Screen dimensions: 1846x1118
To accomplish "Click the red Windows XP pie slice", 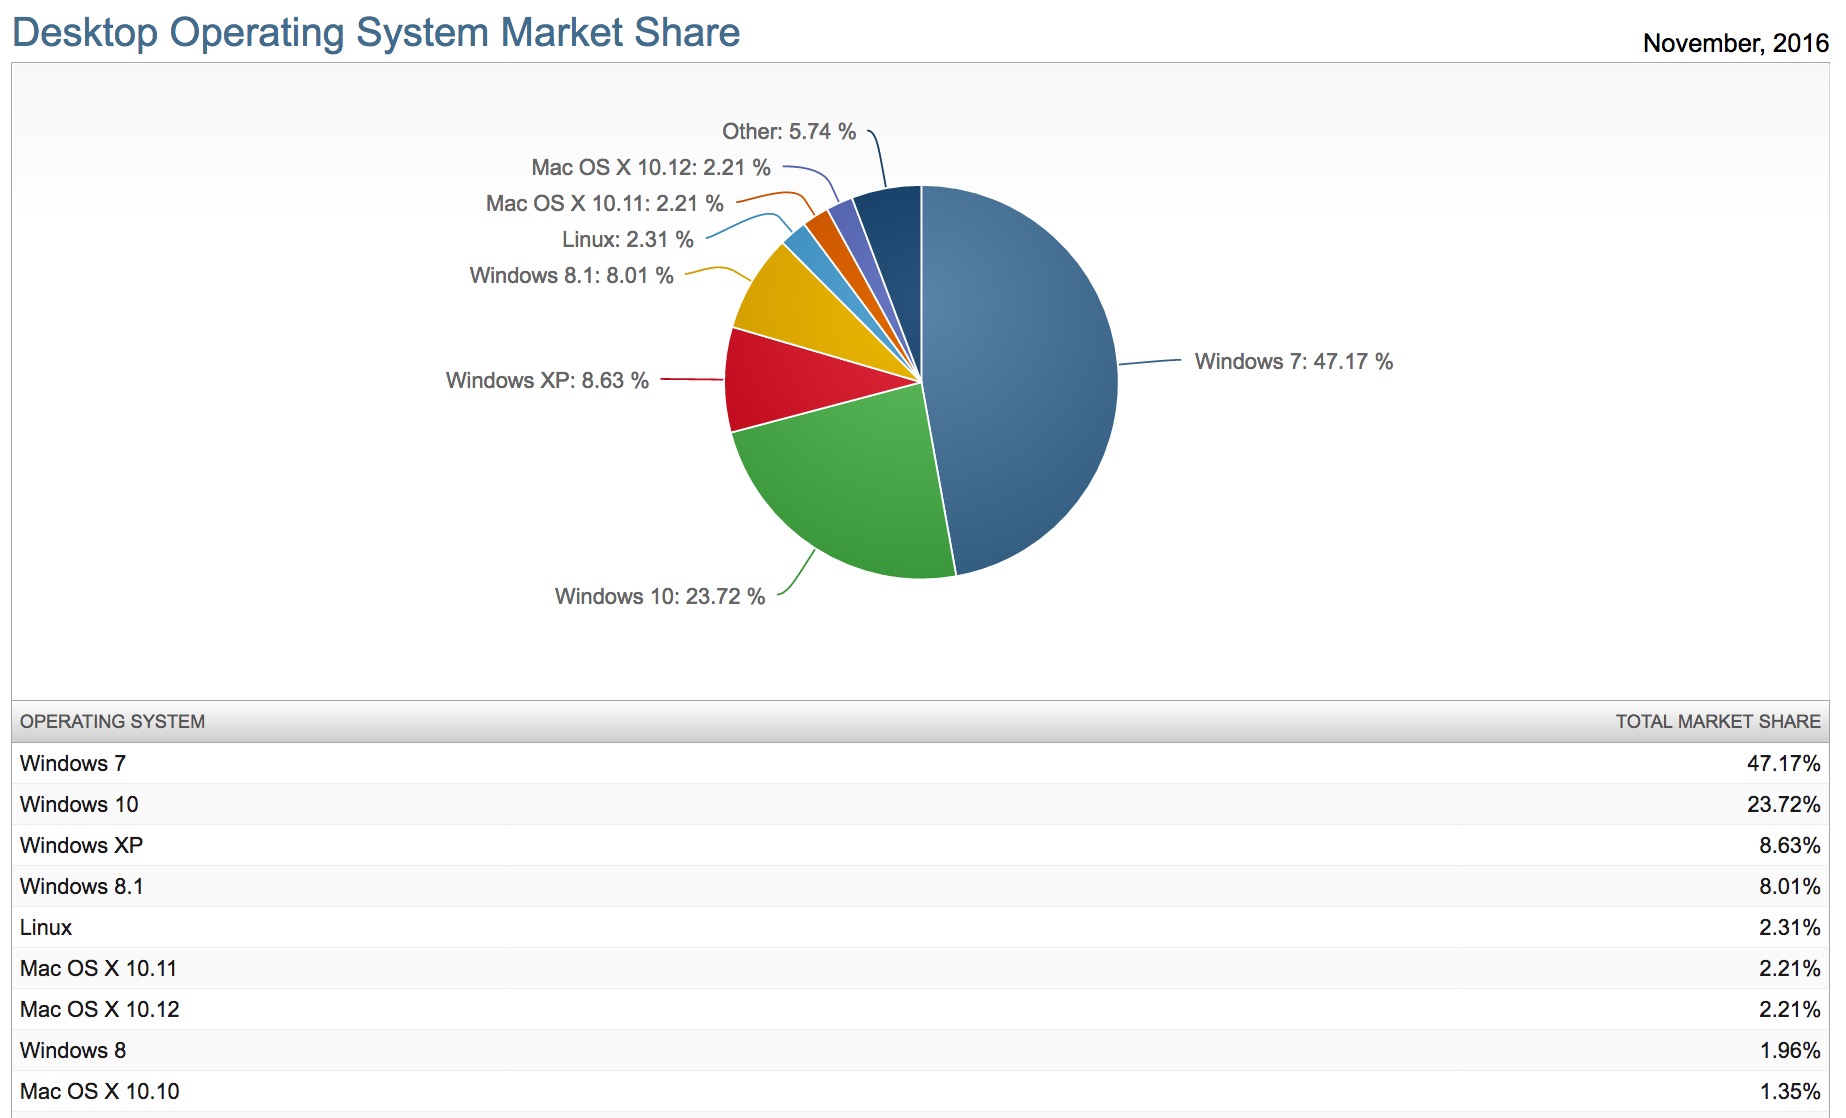I will (x=790, y=380).
